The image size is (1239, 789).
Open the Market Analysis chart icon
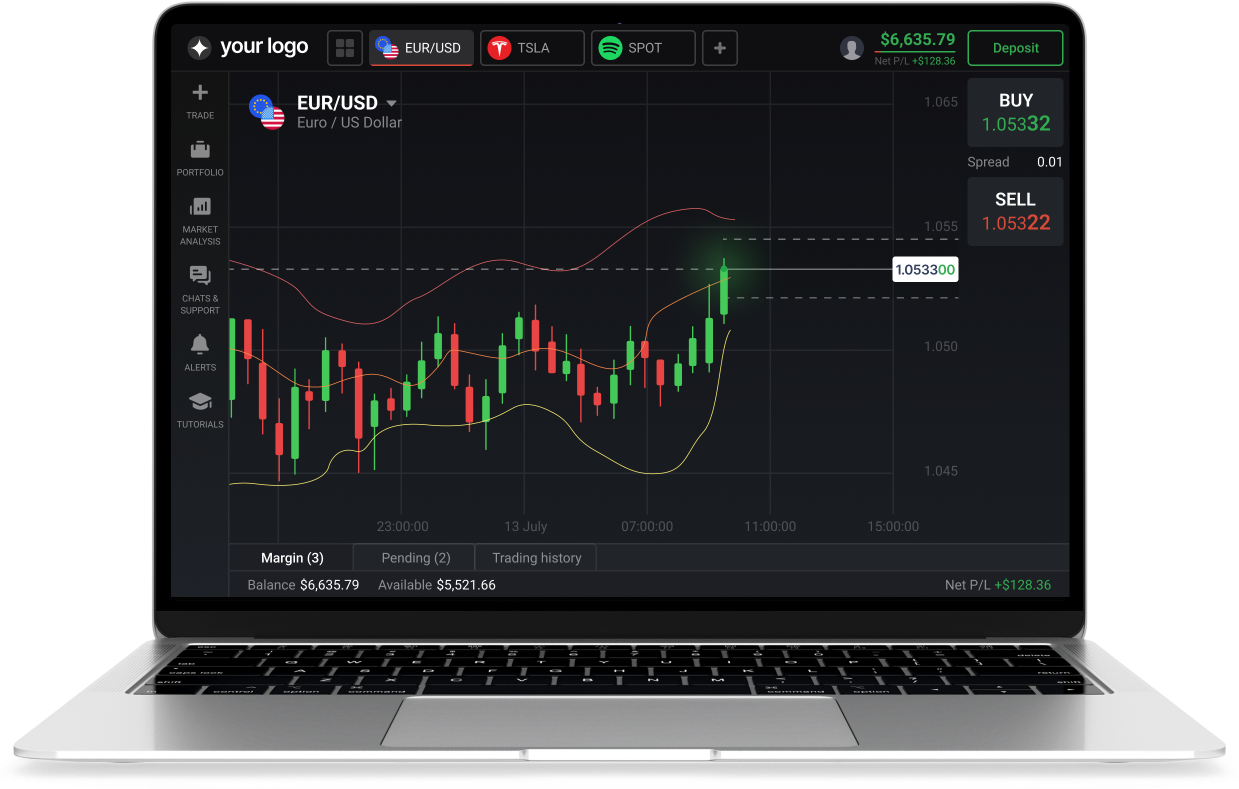[200, 207]
